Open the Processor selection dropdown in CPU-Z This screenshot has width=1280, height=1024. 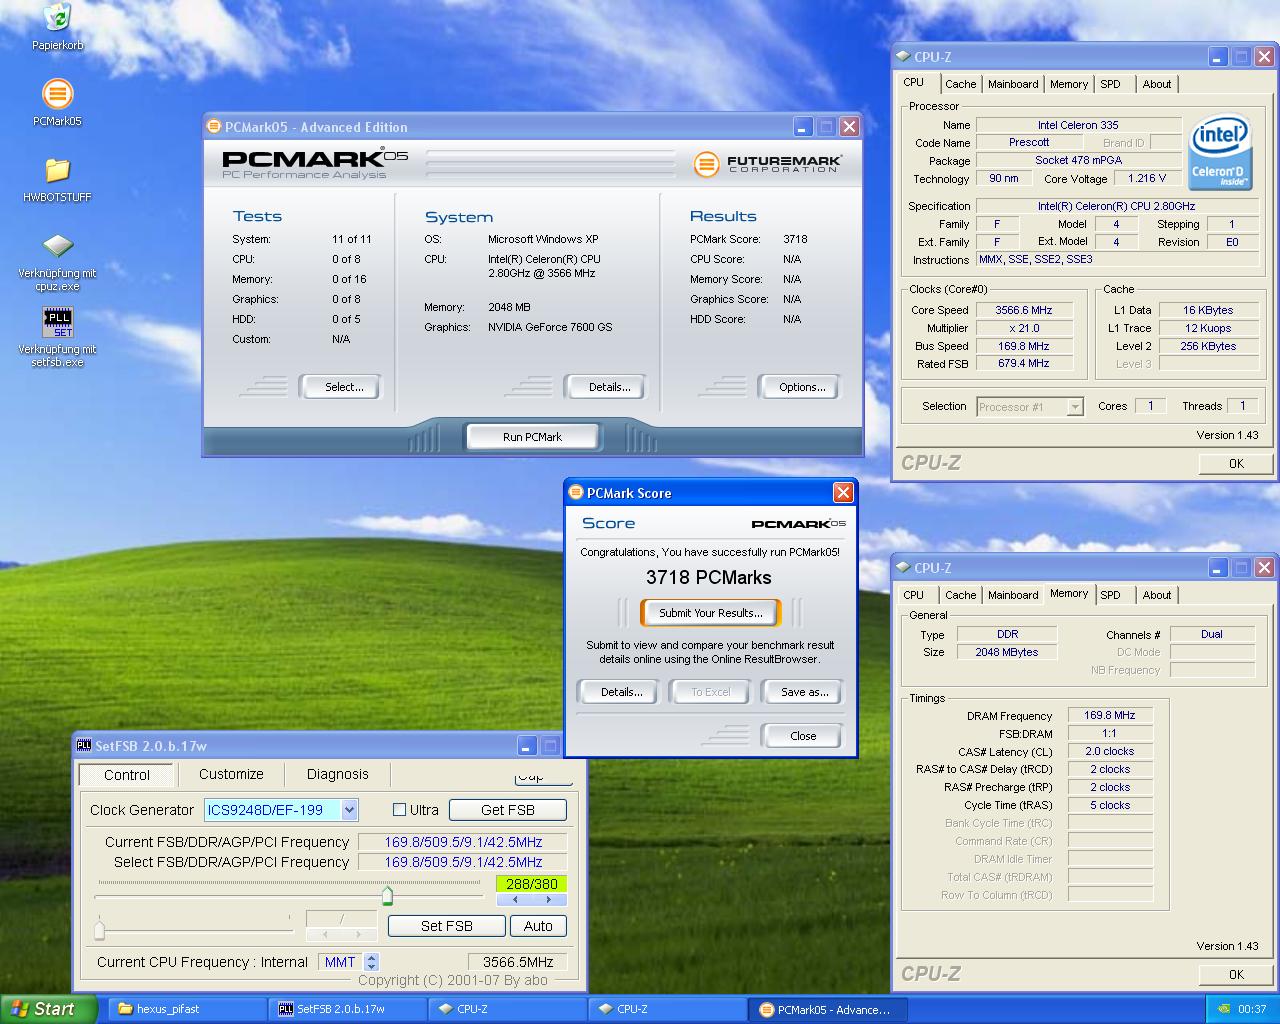[x=1075, y=407]
